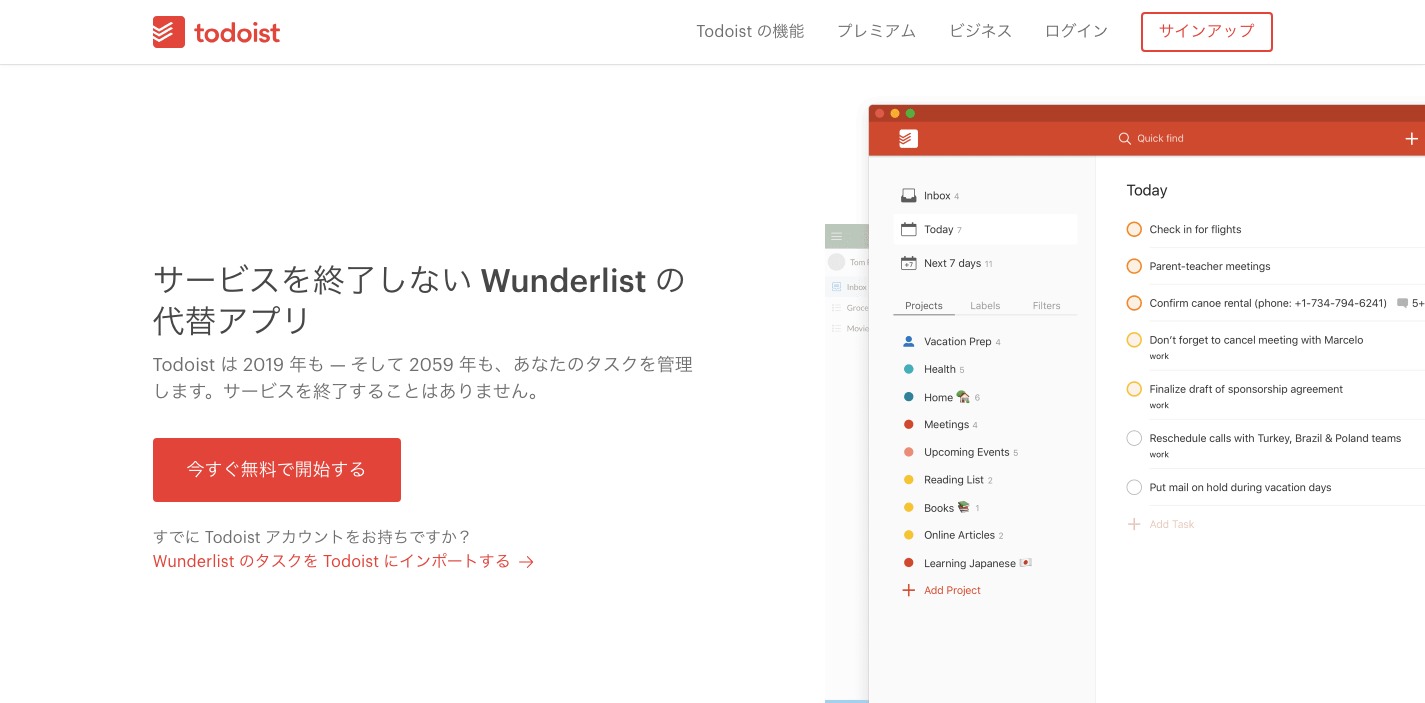This screenshot has height=703, width=1425.
Task: Click the Today calendar icon
Action: point(908,229)
